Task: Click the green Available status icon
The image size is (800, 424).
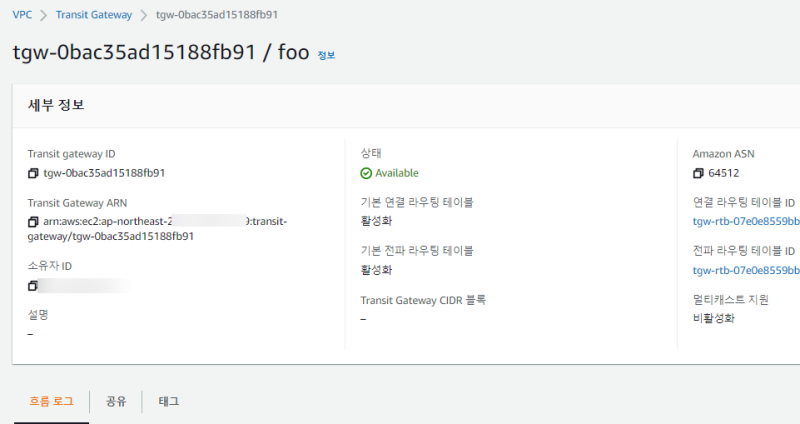Action: point(366,173)
